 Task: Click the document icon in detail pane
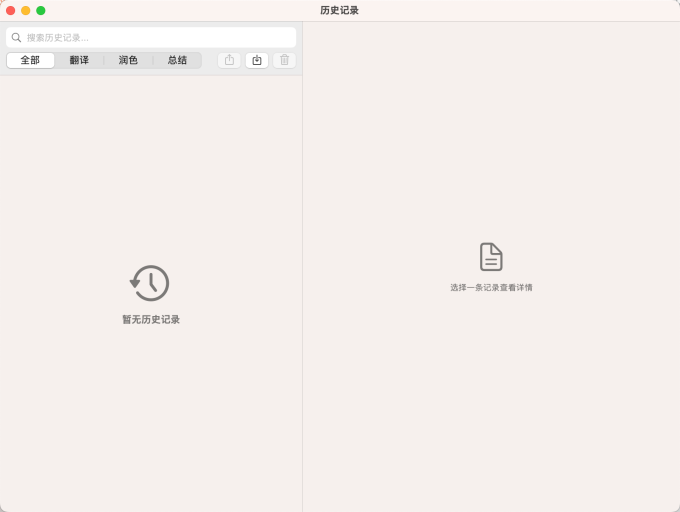pyautogui.click(x=491, y=257)
